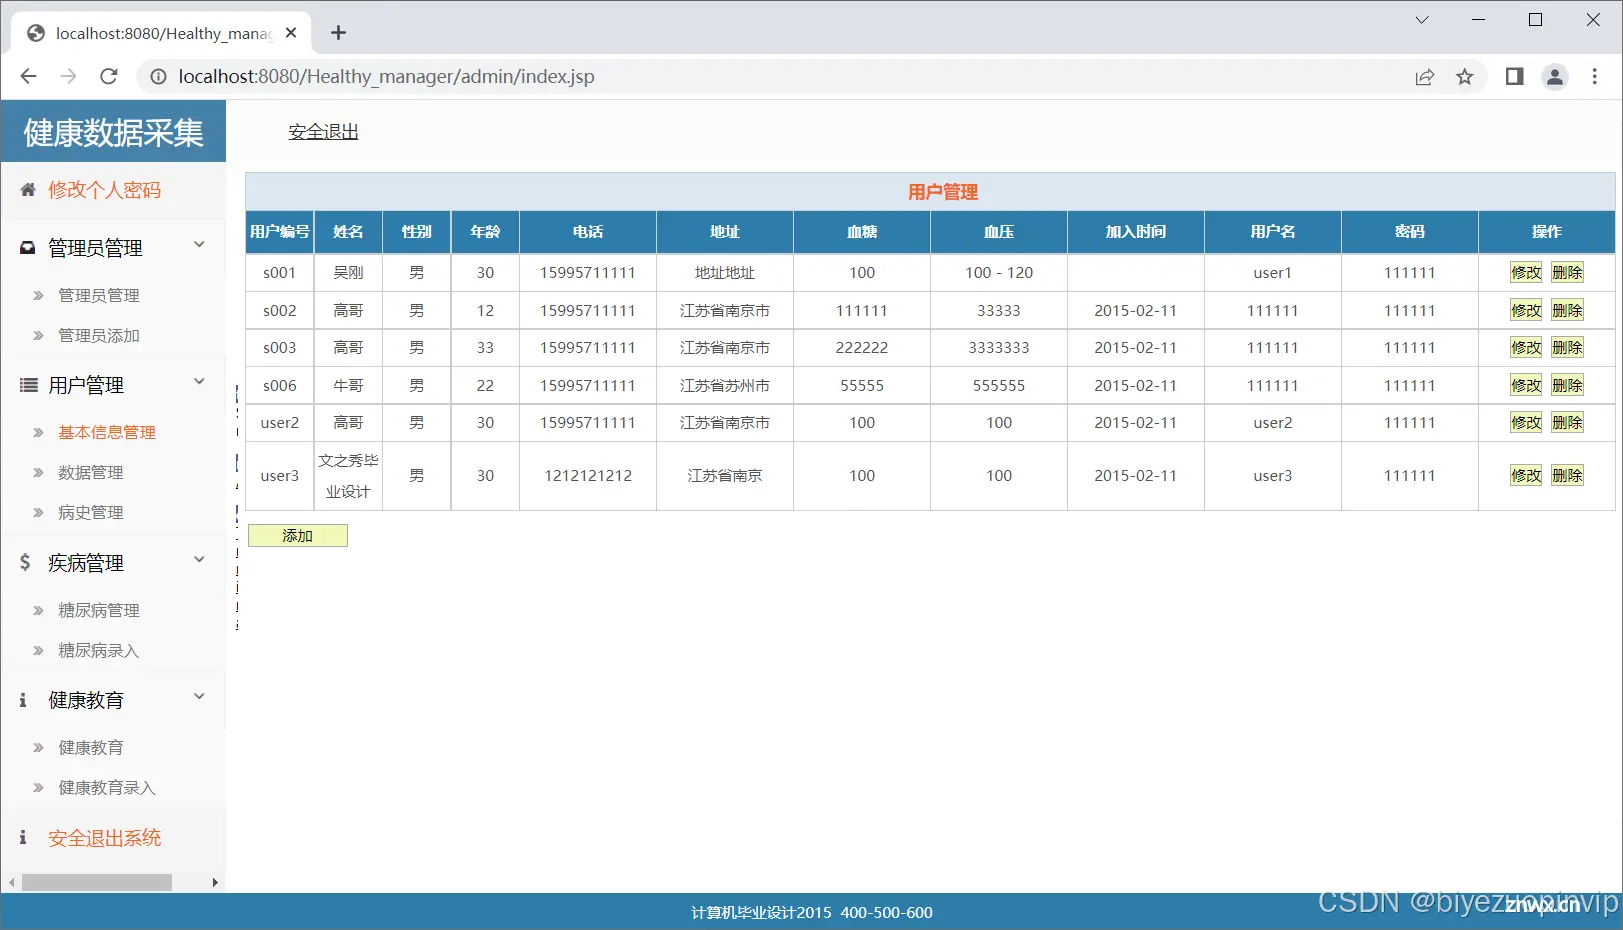Image resolution: width=1623 pixels, height=930 pixels.
Task: Open 修改个人密码 in sidebar
Action: click(104, 190)
